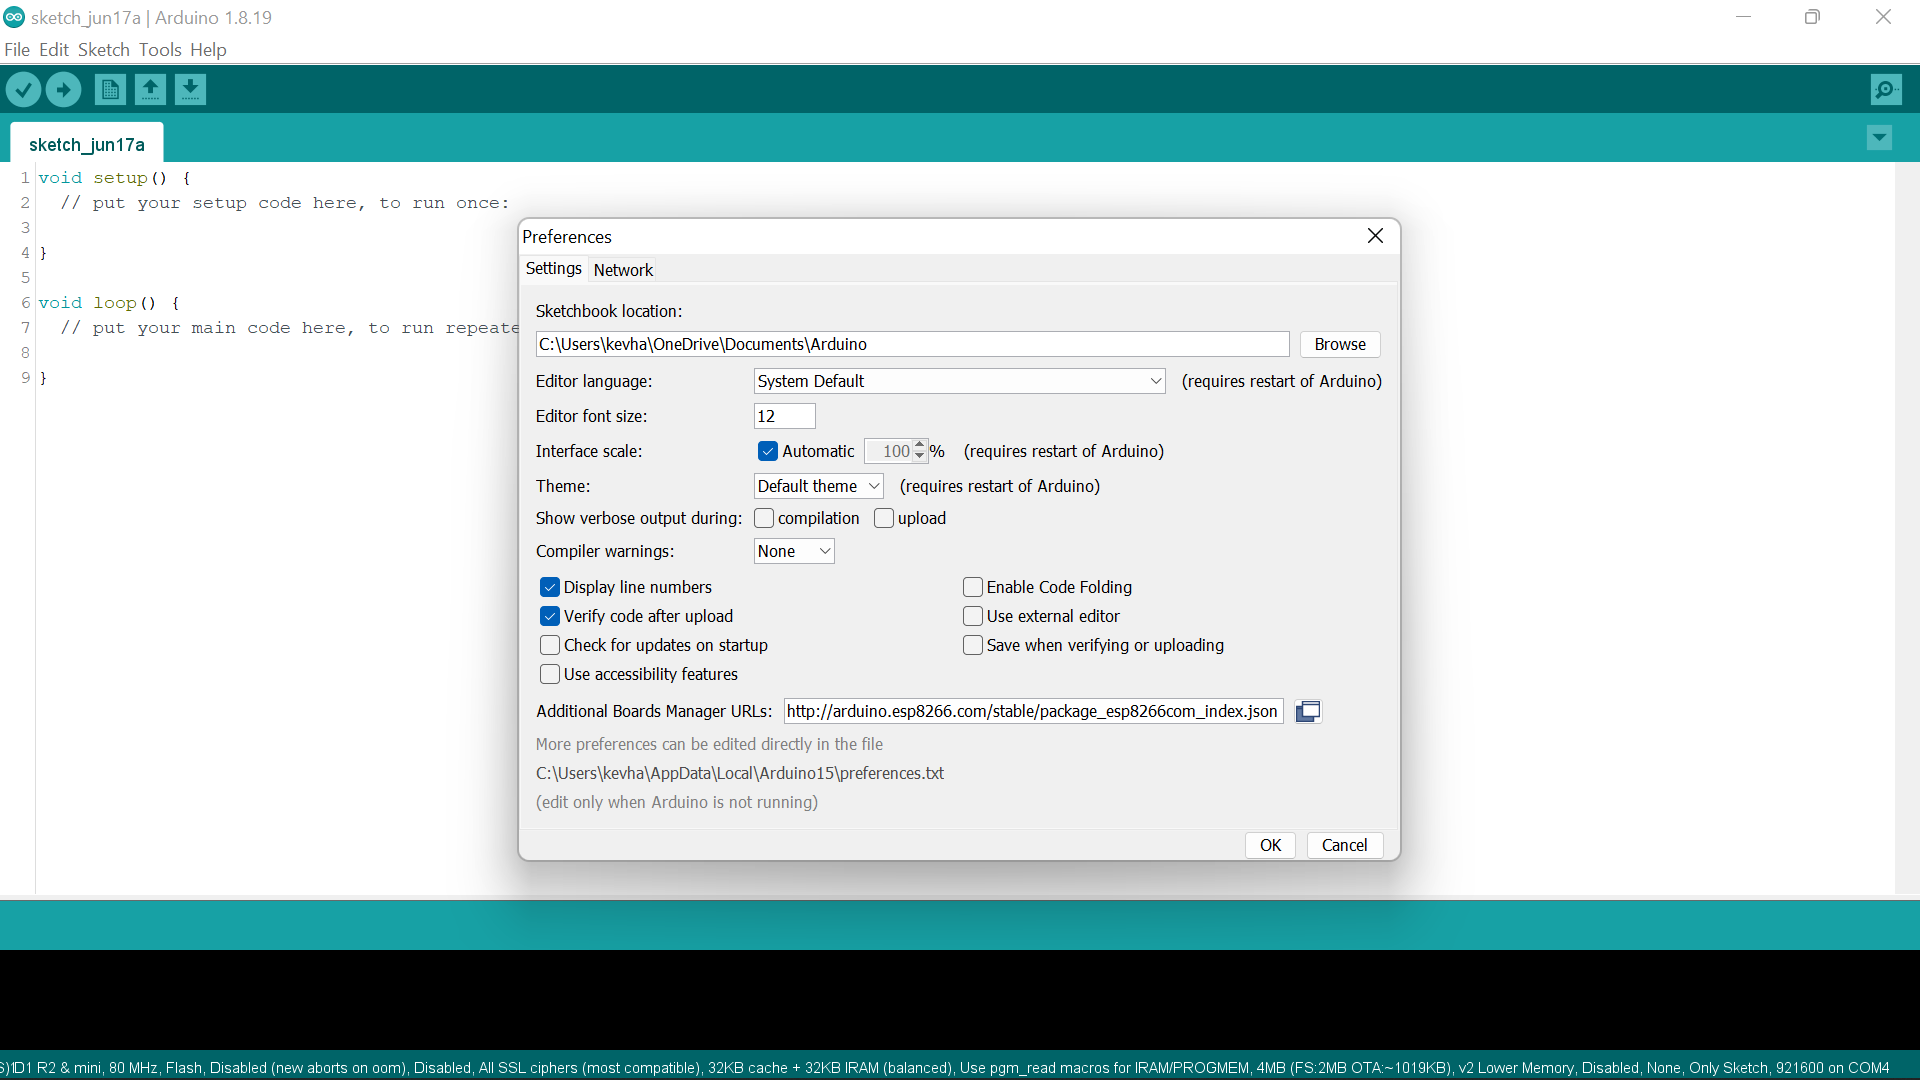Click the Verify checkmark toolbar icon
Screen dimensions: 1920x1080
tap(23, 90)
